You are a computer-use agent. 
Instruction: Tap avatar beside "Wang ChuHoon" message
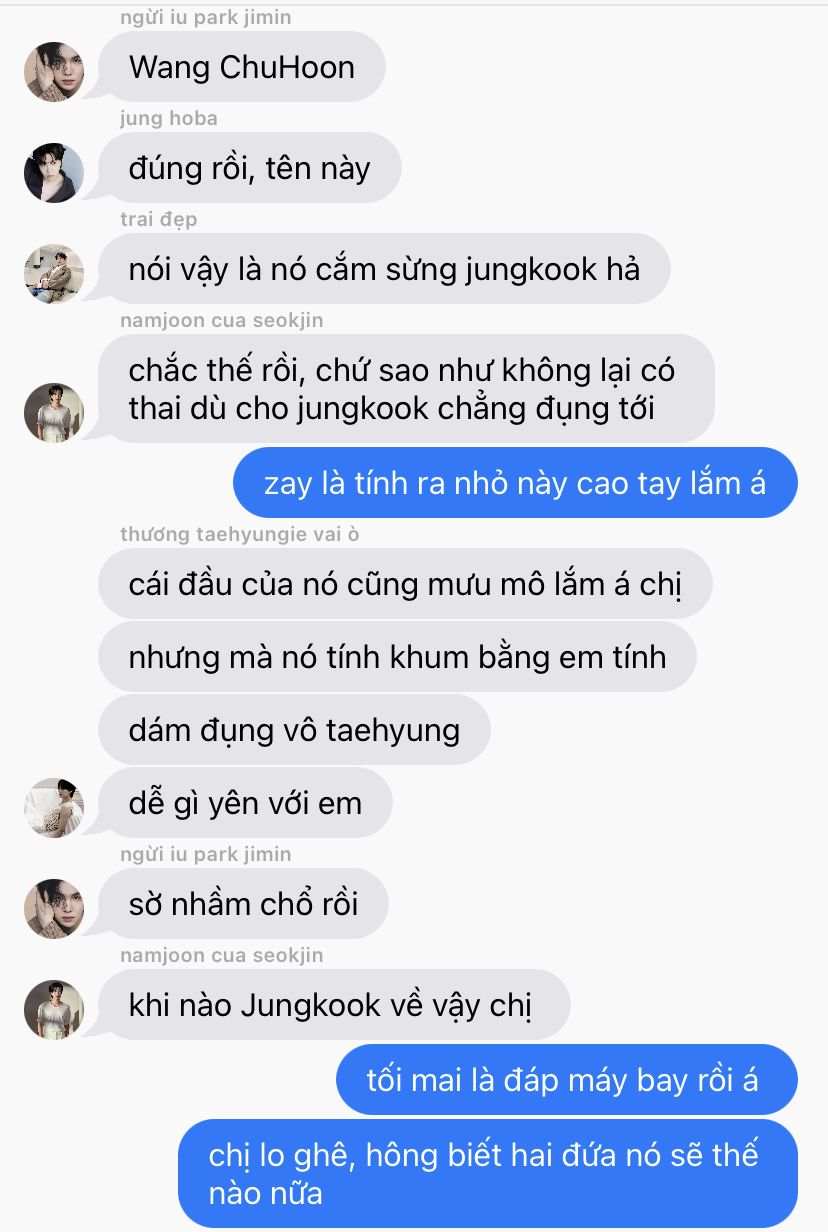click(53, 72)
